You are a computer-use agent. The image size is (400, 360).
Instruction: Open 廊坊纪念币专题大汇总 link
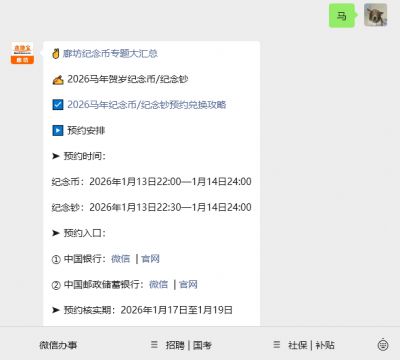[x=110, y=53]
